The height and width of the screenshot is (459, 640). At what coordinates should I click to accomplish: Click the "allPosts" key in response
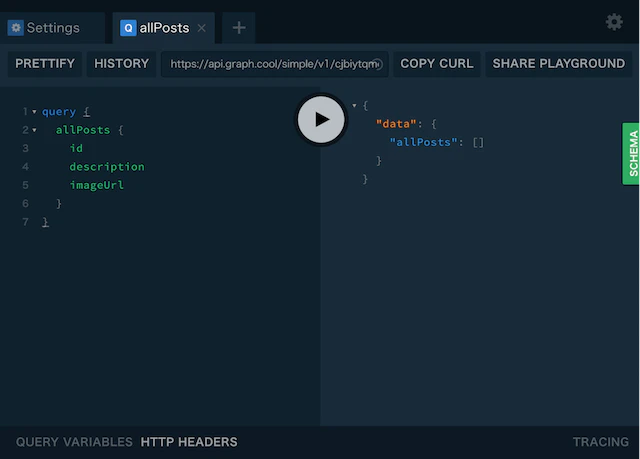[423, 142]
